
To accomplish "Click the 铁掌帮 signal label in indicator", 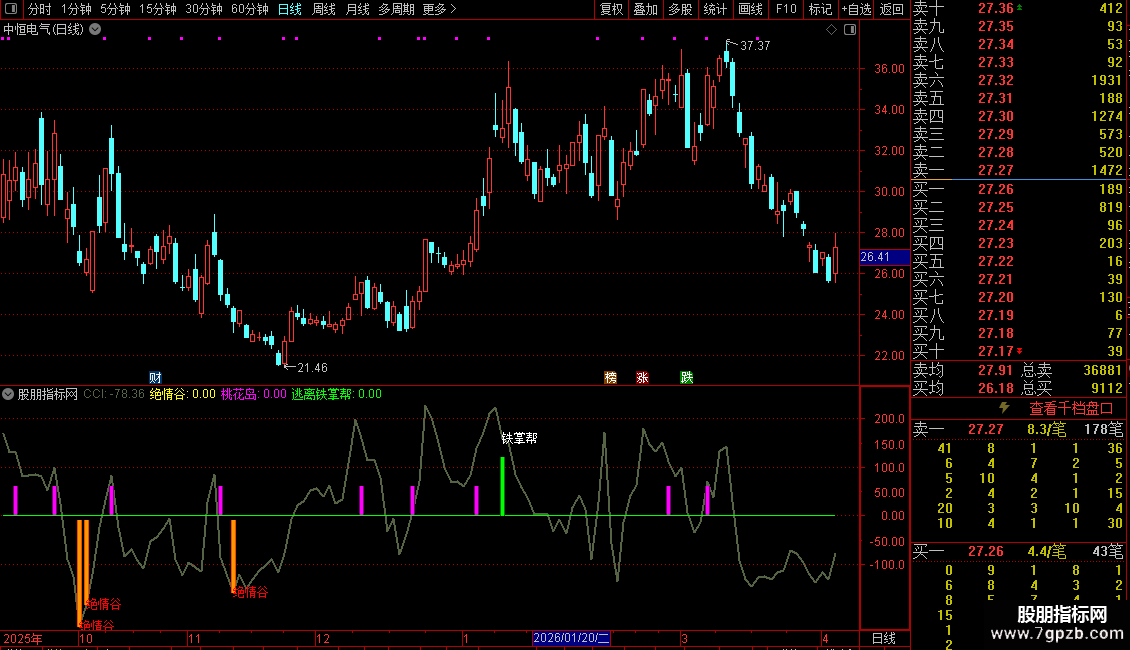I will 519,438.
